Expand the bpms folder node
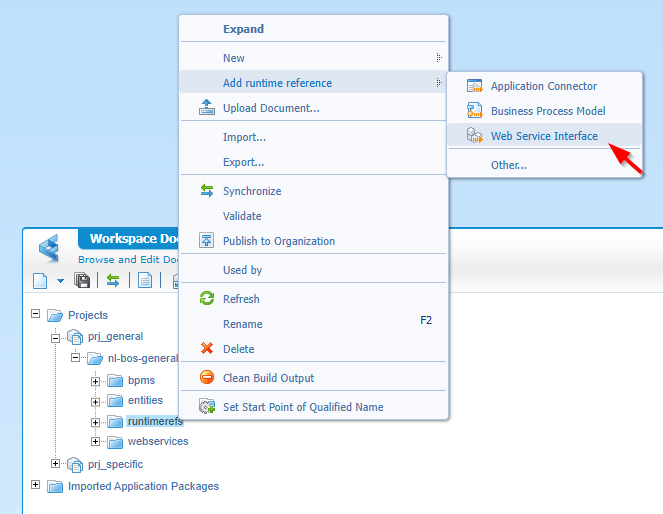Viewport: 663px width, 514px height. (96, 381)
